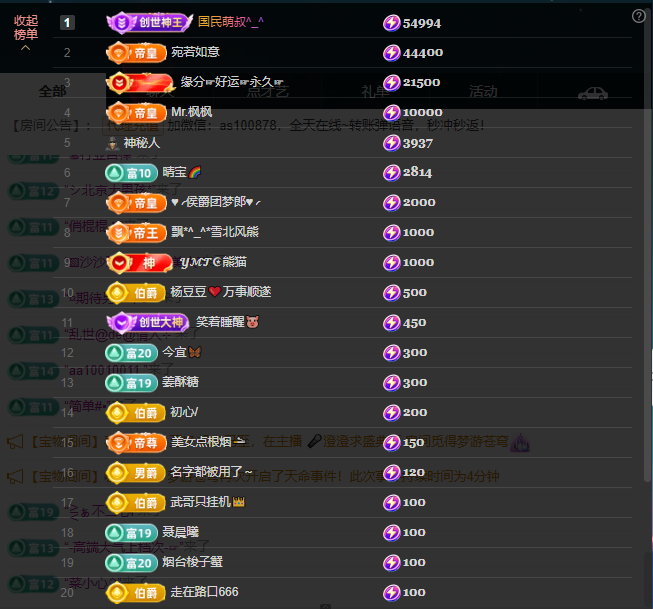Switch to the 活动 tab
The image size is (653, 609).
coord(483,91)
